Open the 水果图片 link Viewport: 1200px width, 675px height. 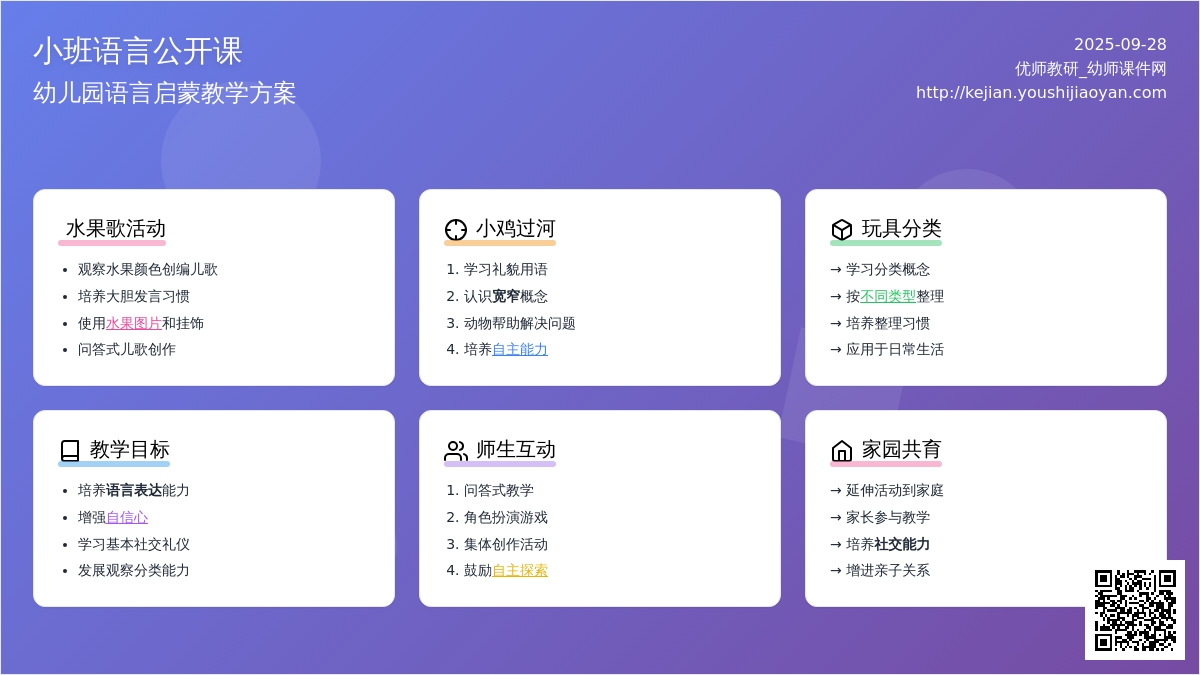(133, 323)
